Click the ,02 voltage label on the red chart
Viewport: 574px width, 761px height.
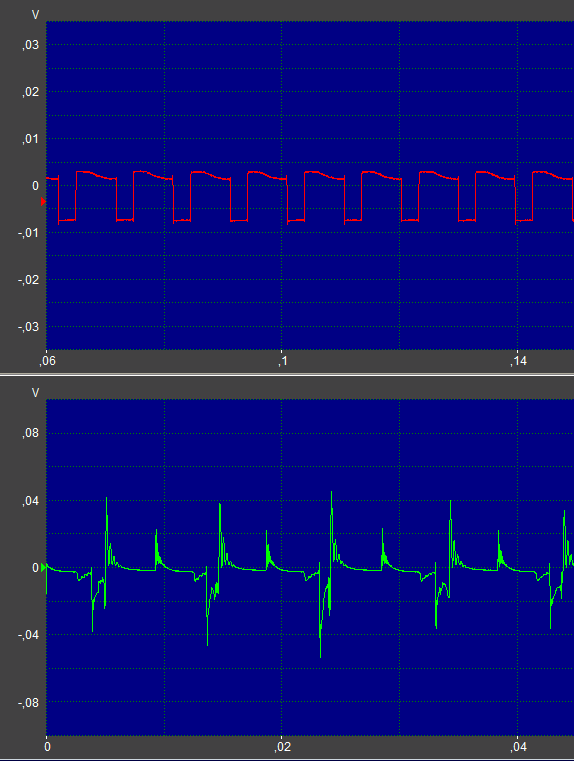(x=30, y=92)
